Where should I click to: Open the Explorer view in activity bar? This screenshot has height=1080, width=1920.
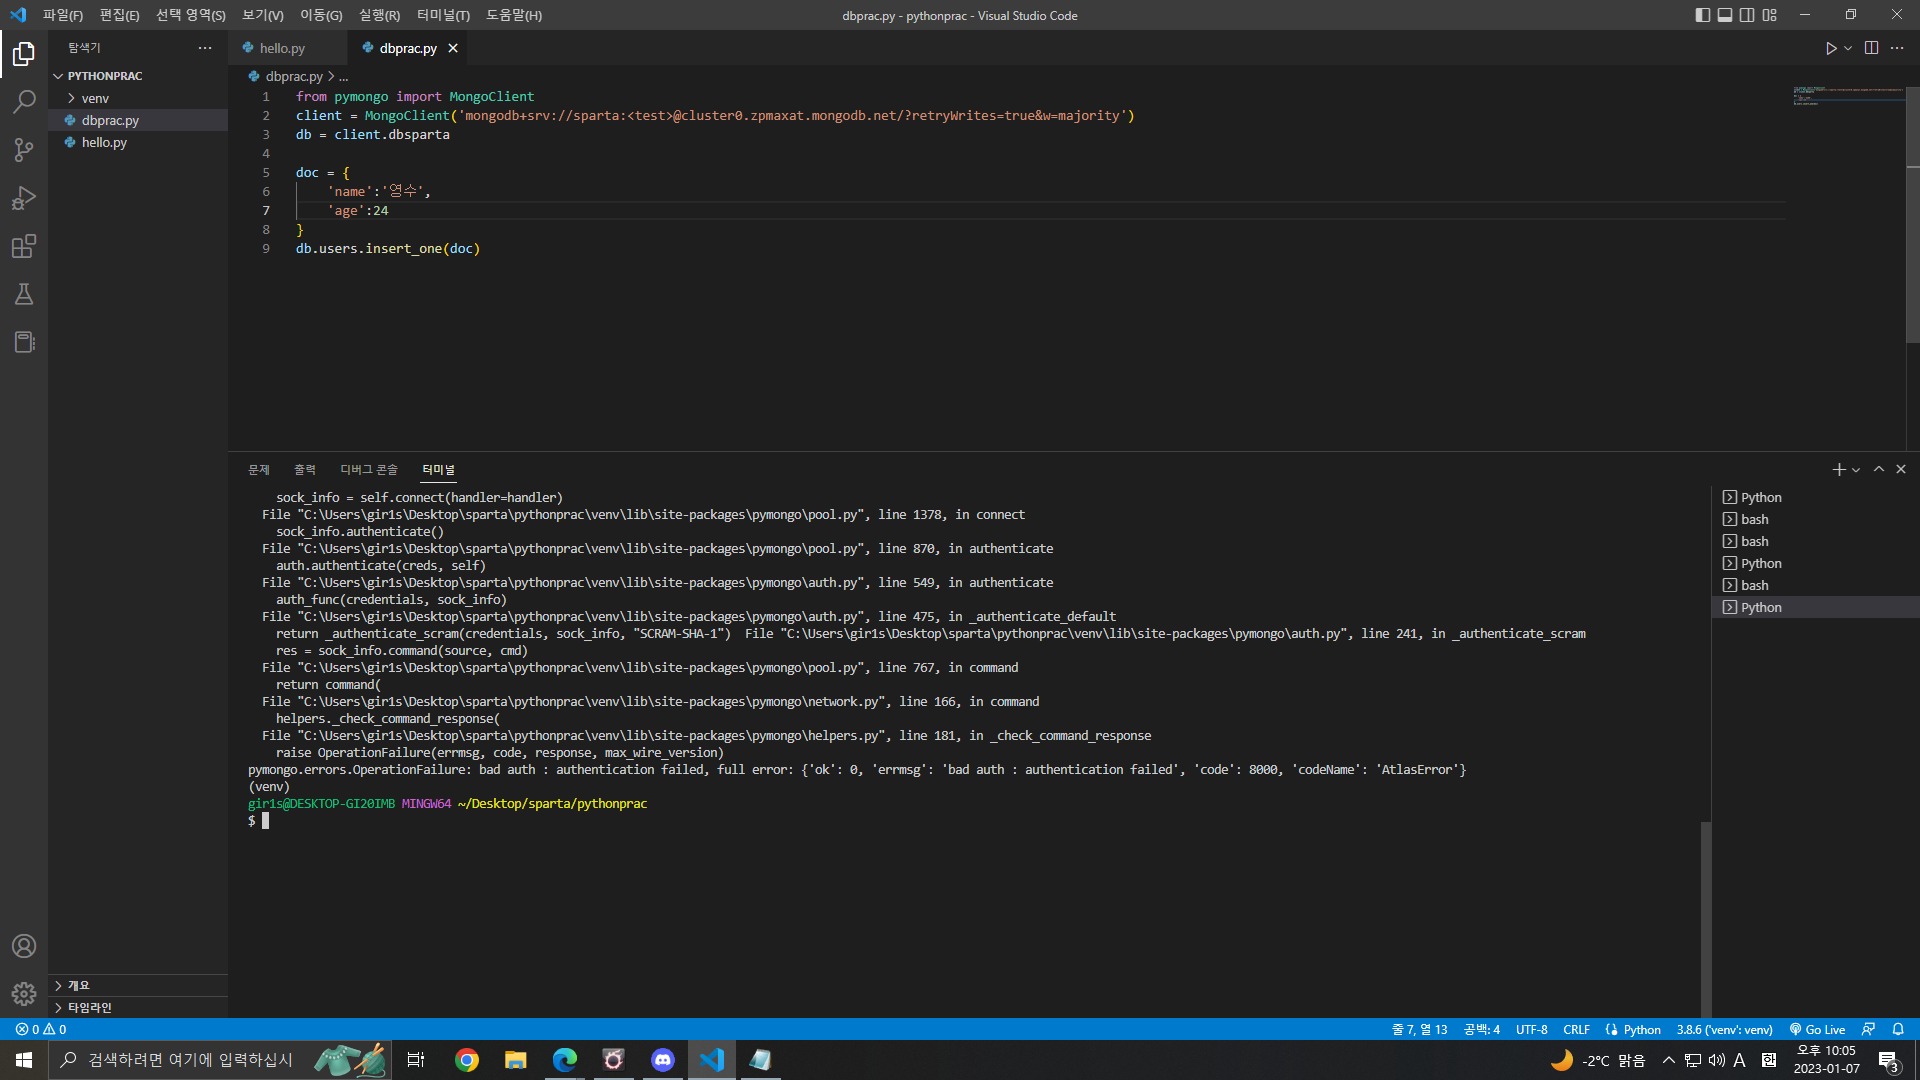[24, 54]
